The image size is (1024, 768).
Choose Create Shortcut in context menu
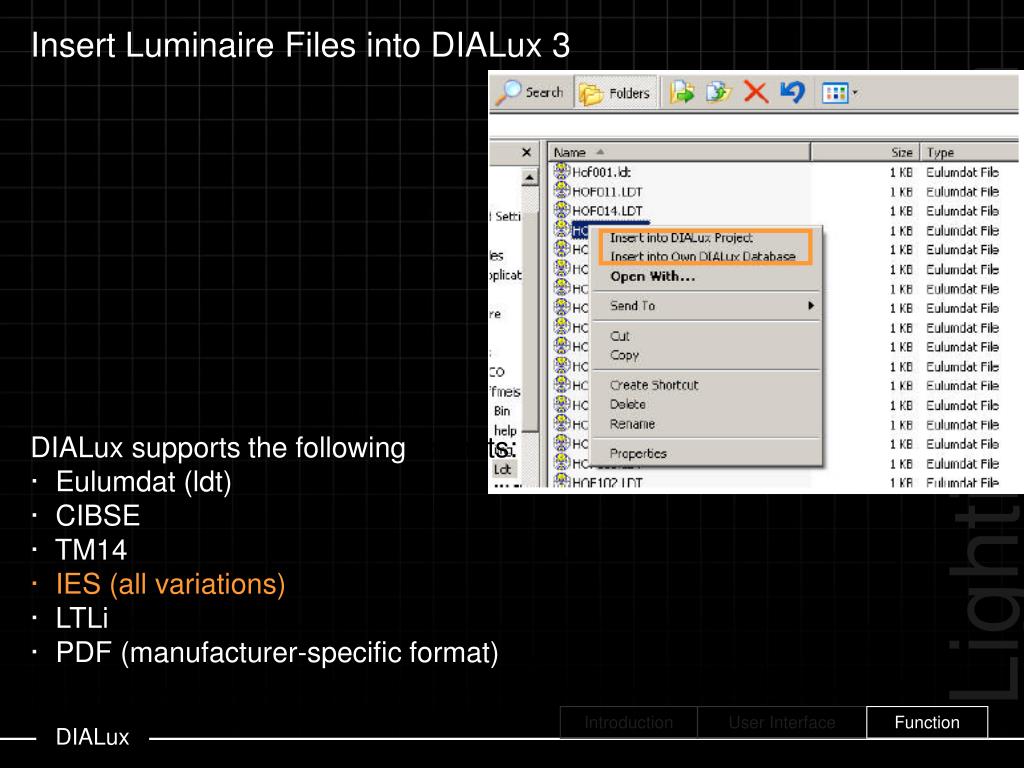[x=654, y=385]
